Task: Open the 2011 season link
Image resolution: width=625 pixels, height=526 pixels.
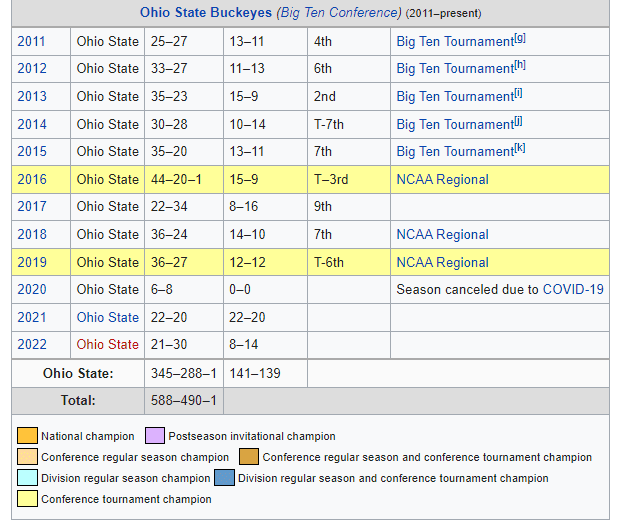Action: (31, 41)
